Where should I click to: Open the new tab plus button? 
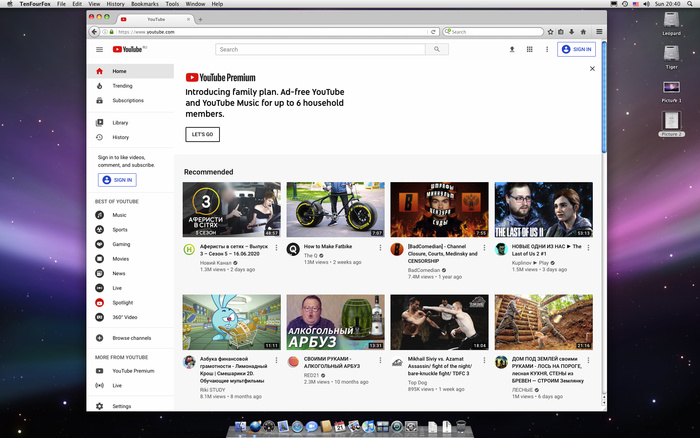(200, 19)
